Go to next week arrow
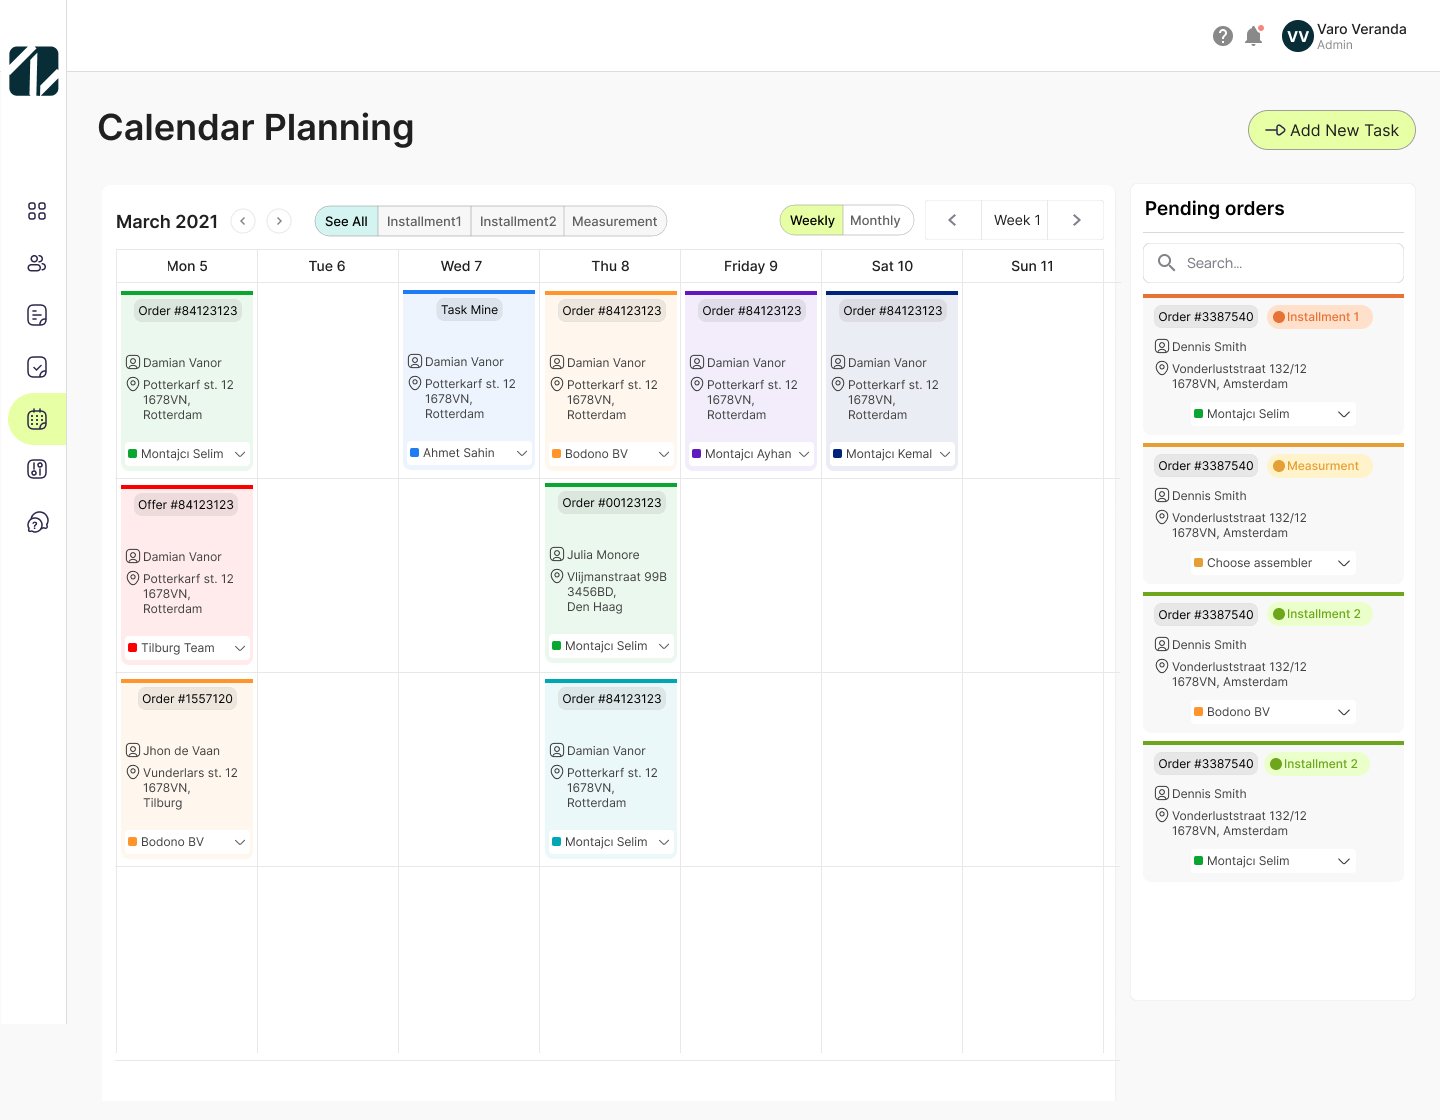The height and width of the screenshot is (1120, 1440). click(1076, 220)
